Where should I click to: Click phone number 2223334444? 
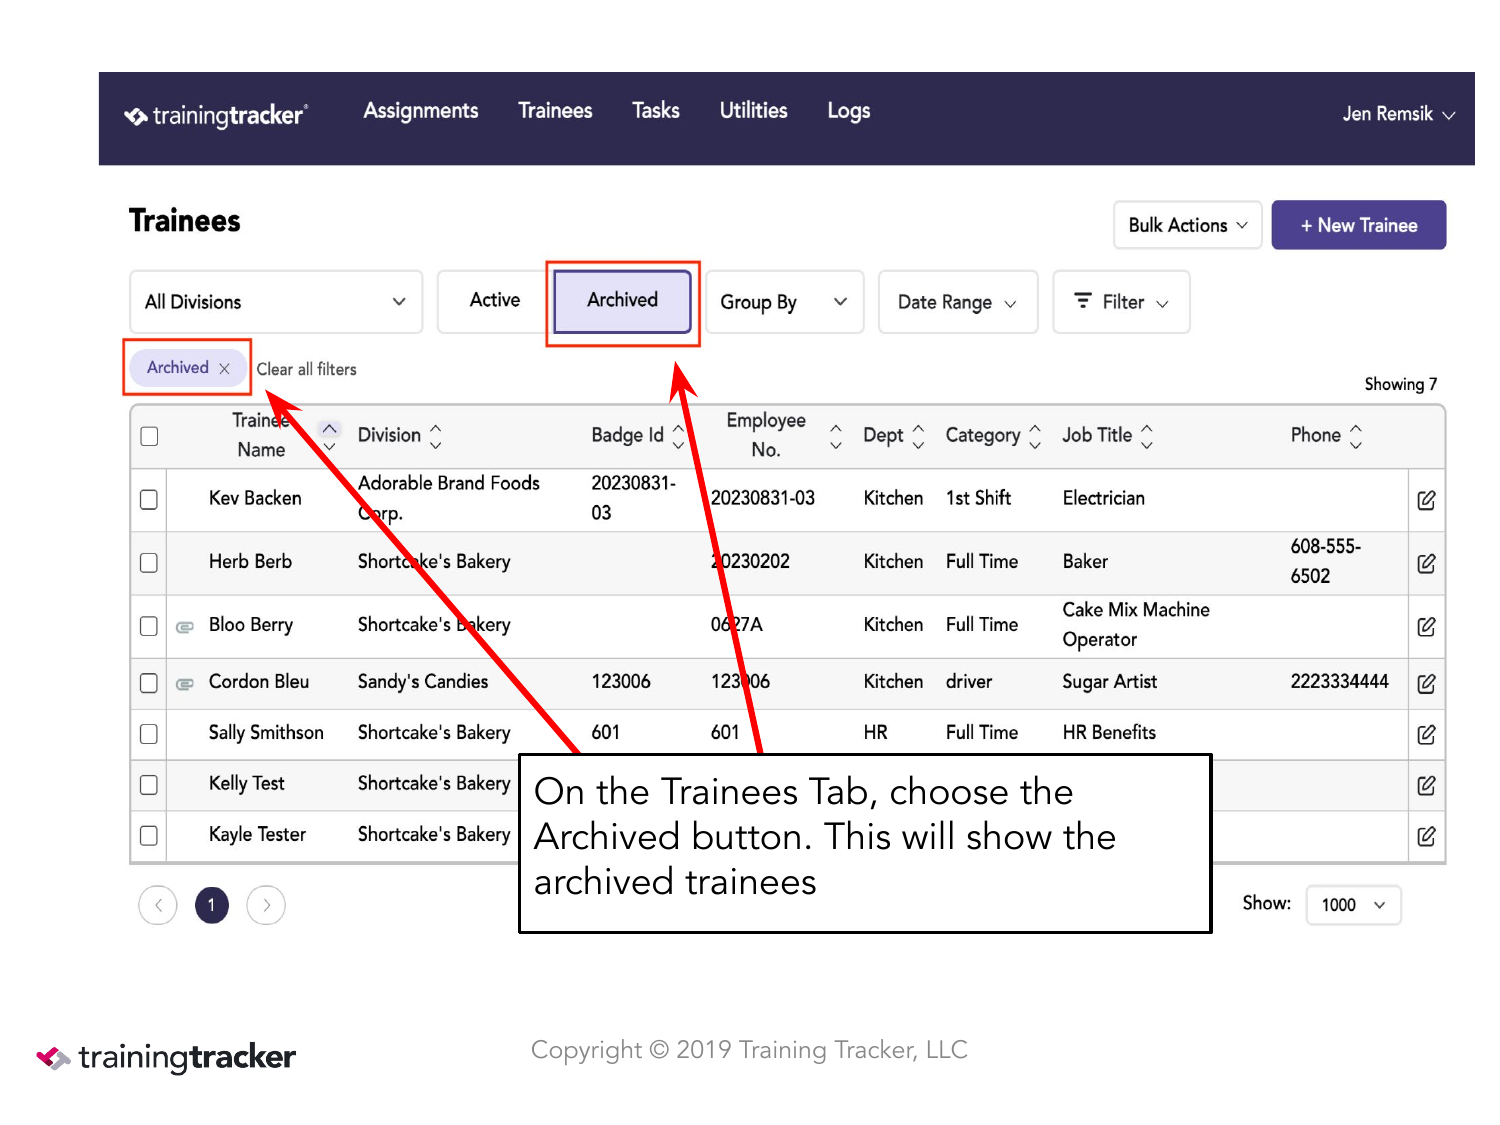tap(1339, 682)
